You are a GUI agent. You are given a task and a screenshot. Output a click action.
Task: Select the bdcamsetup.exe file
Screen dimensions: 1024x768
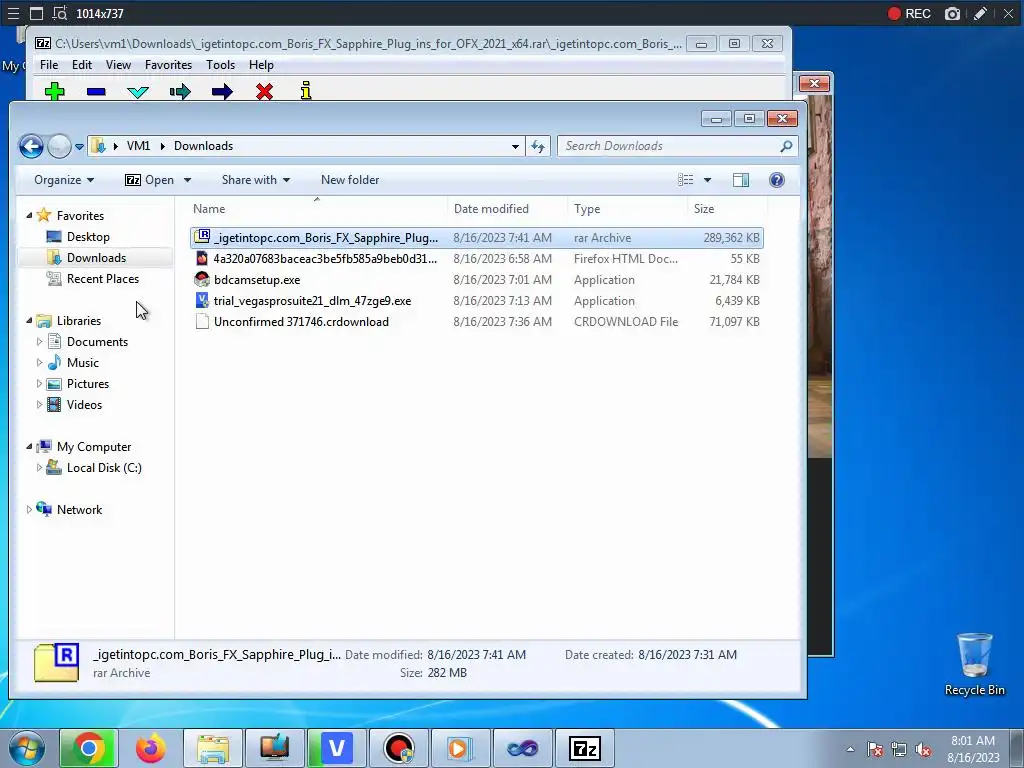tap(477, 280)
